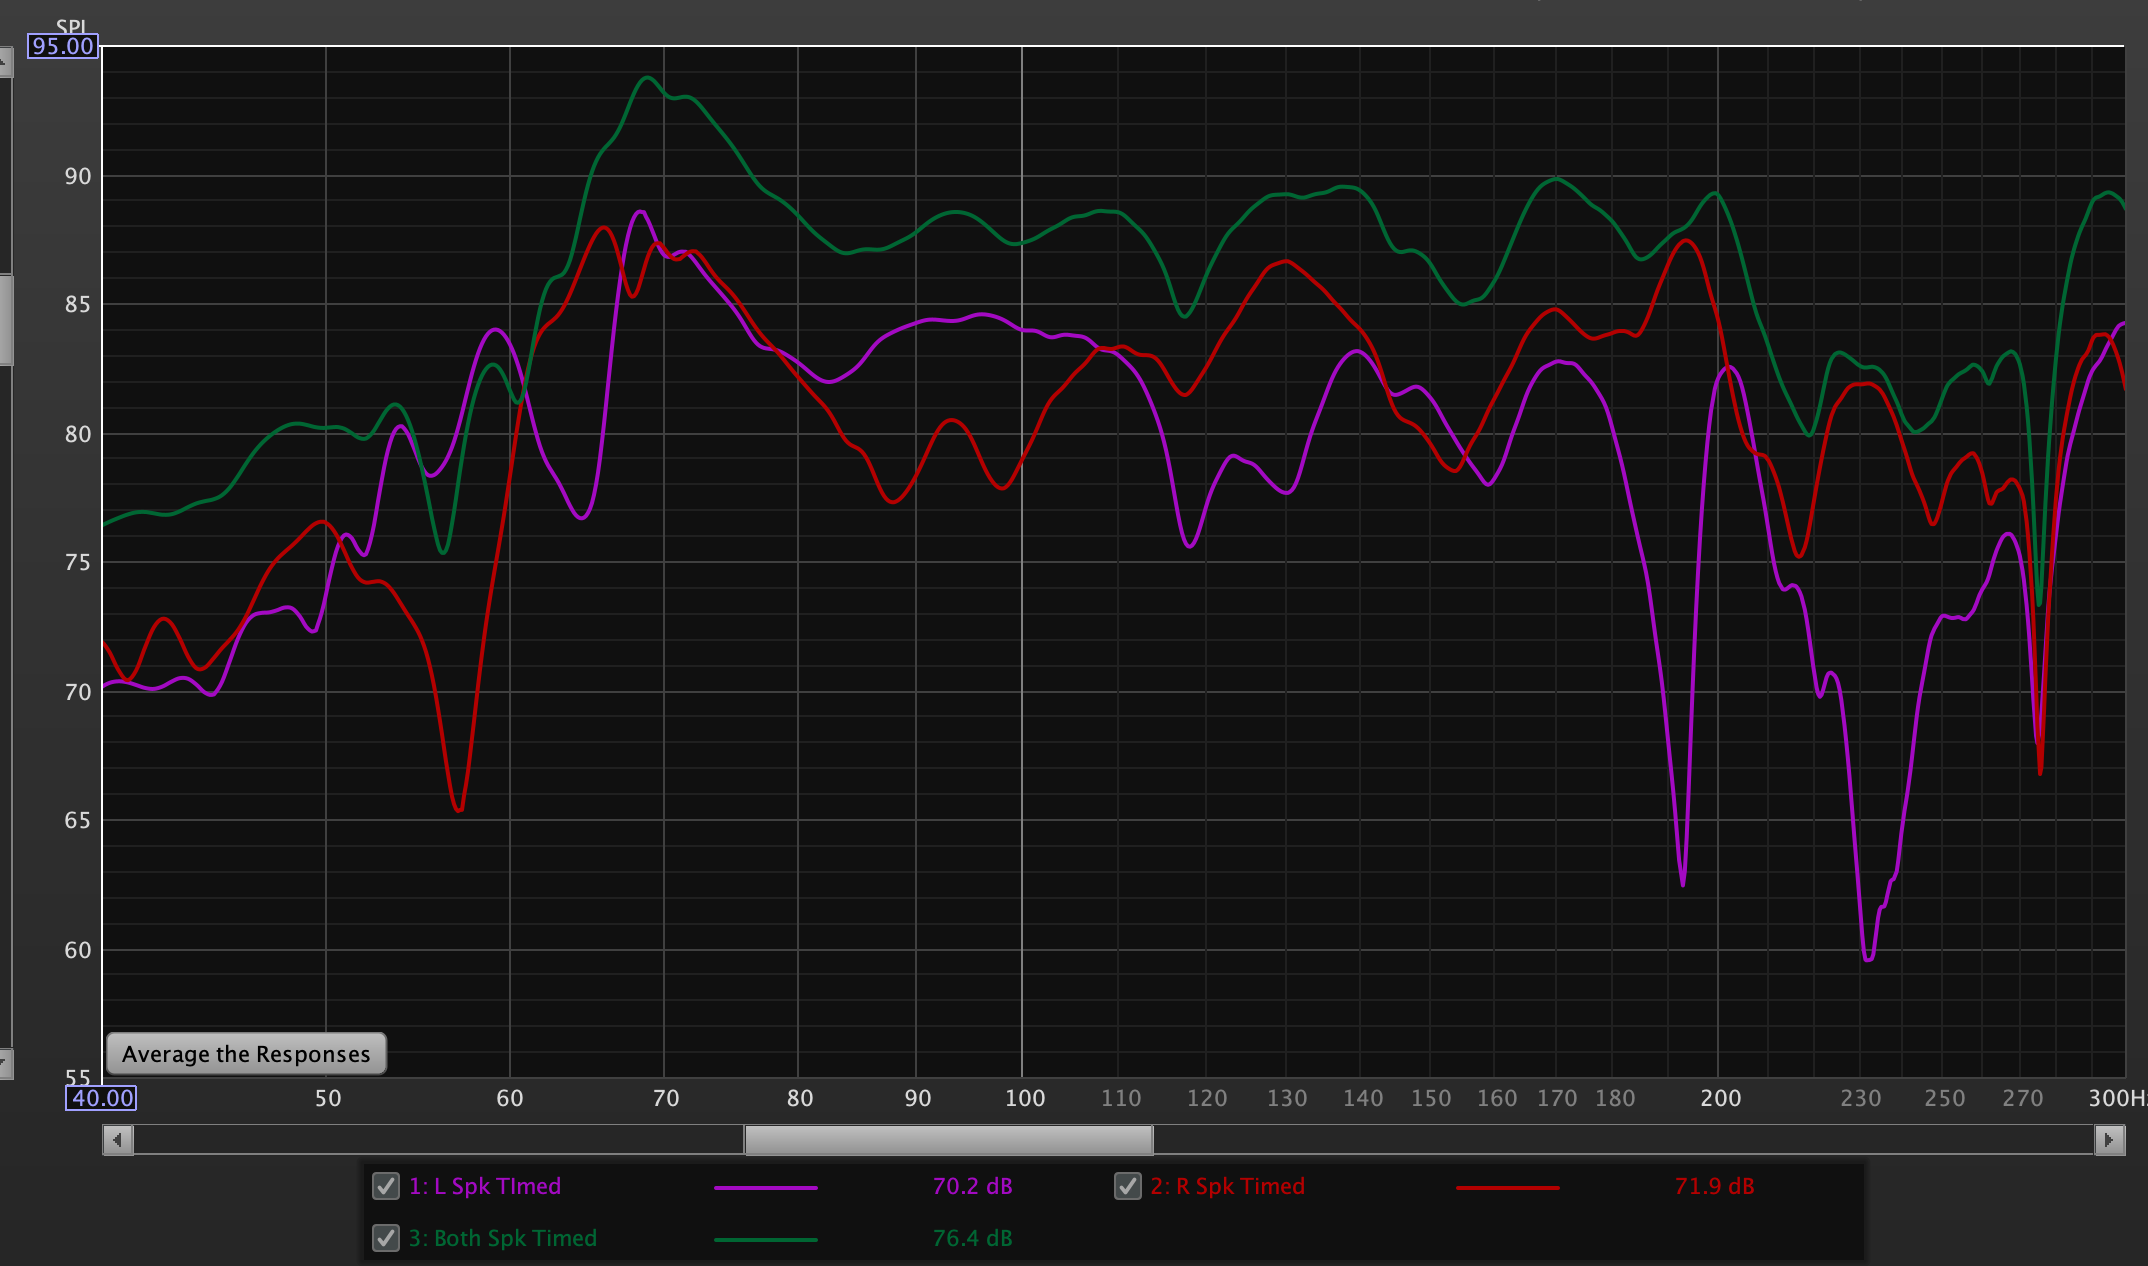Click the 90 dB SPL axis label
2148x1266 pixels.
click(77, 177)
